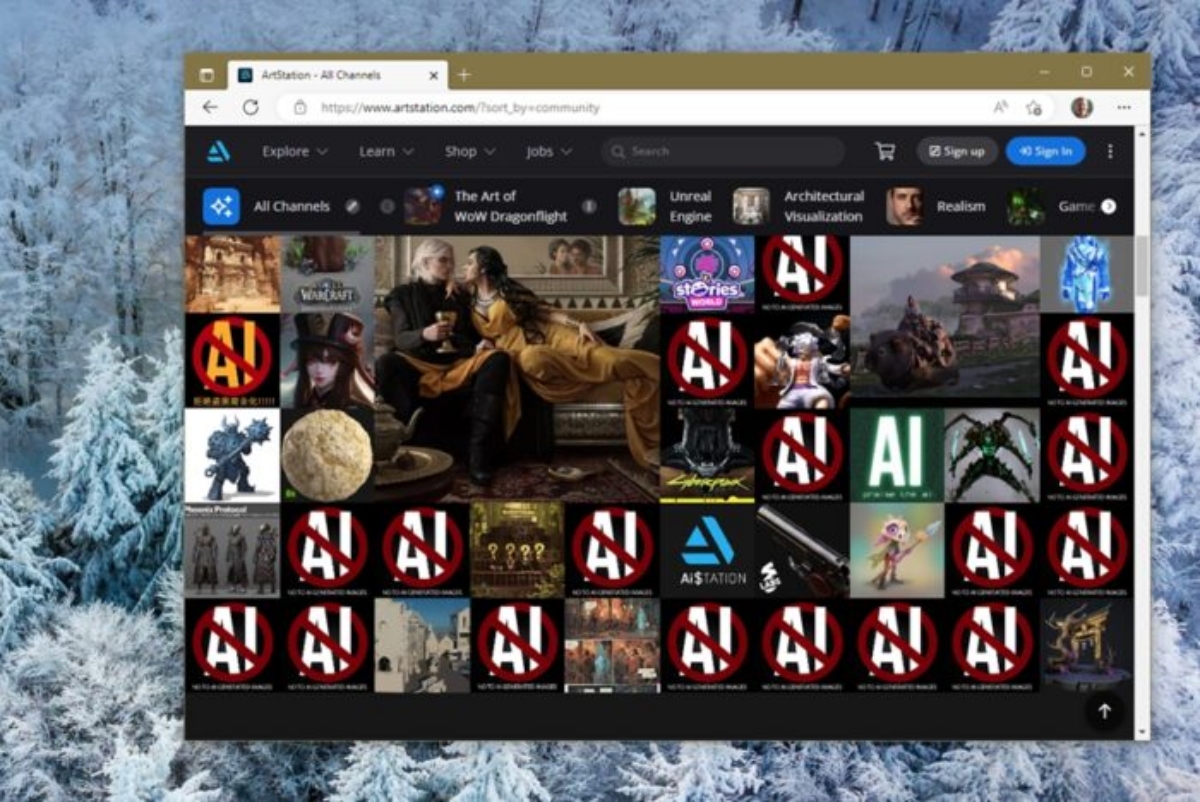Open the Stories World thumbnail
The image size is (1200, 802).
click(x=707, y=274)
